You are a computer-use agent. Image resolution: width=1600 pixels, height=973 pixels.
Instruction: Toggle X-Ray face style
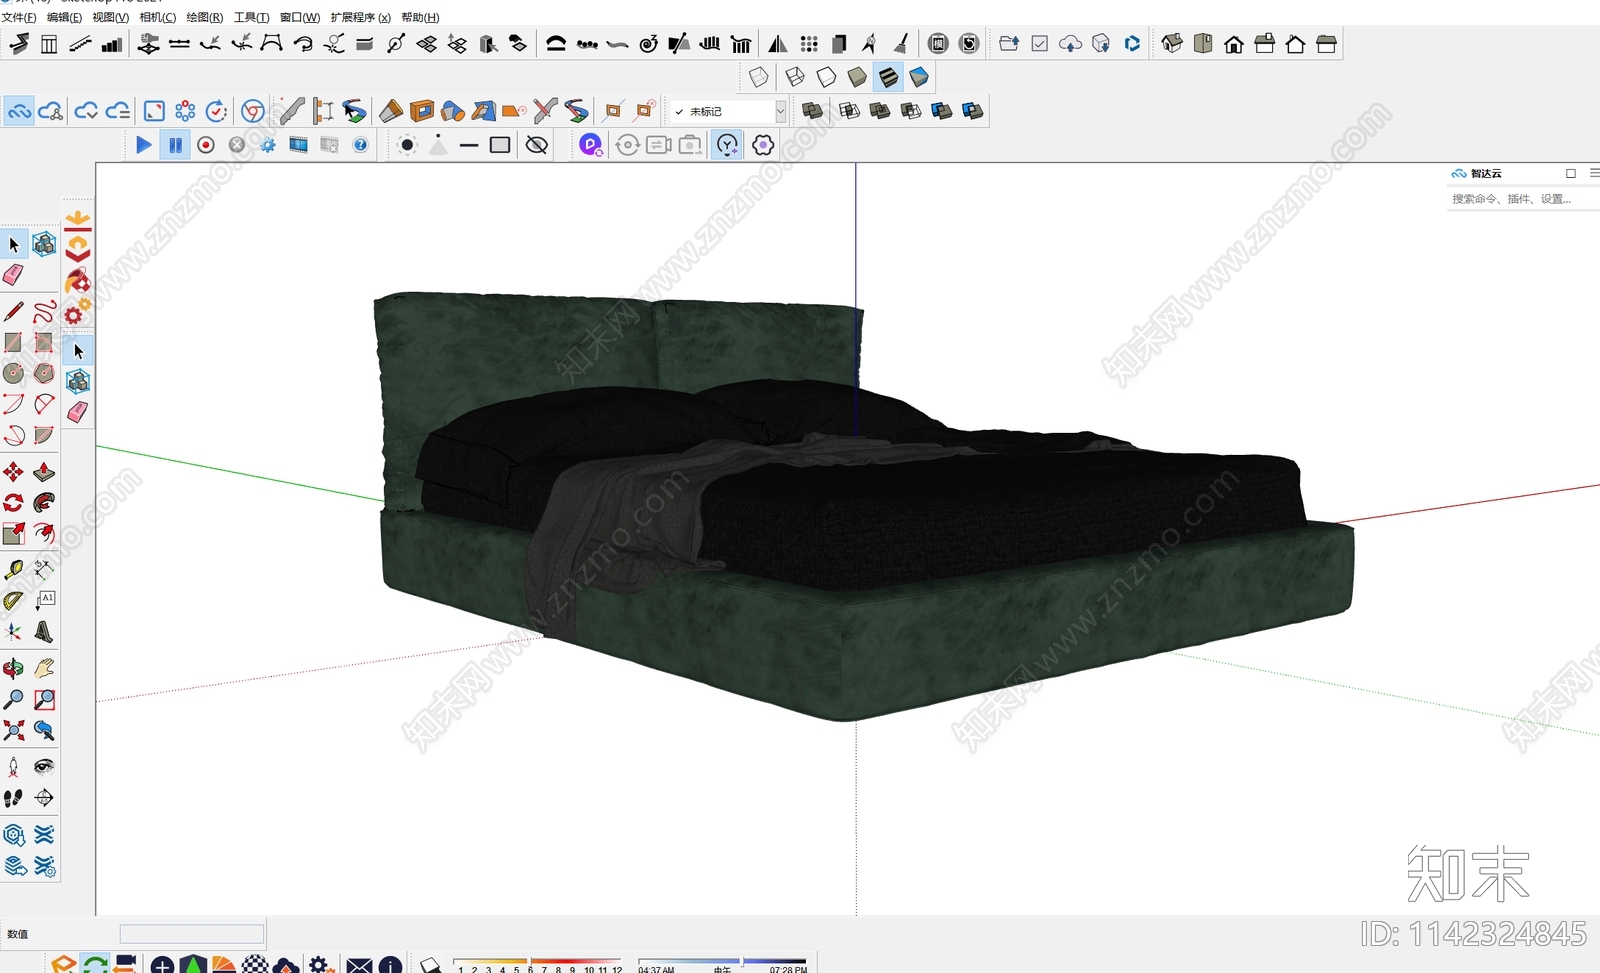click(759, 77)
